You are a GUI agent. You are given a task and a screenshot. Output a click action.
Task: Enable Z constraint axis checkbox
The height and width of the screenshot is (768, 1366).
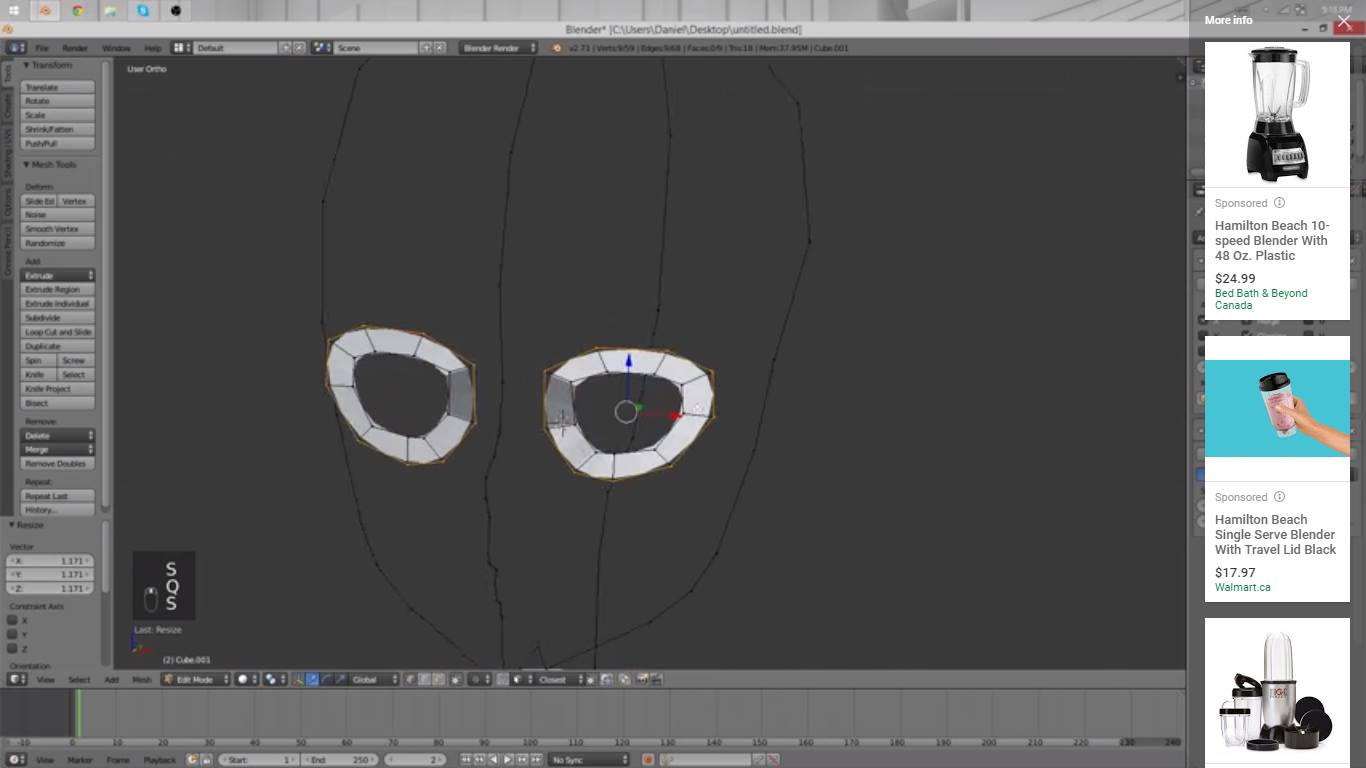[x=13, y=648]
